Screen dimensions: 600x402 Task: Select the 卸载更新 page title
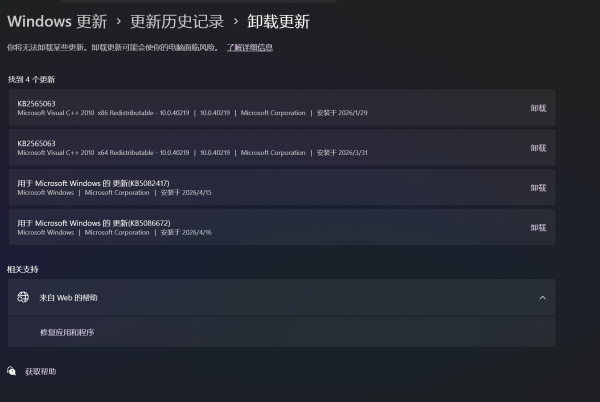(x=278, y=21)
